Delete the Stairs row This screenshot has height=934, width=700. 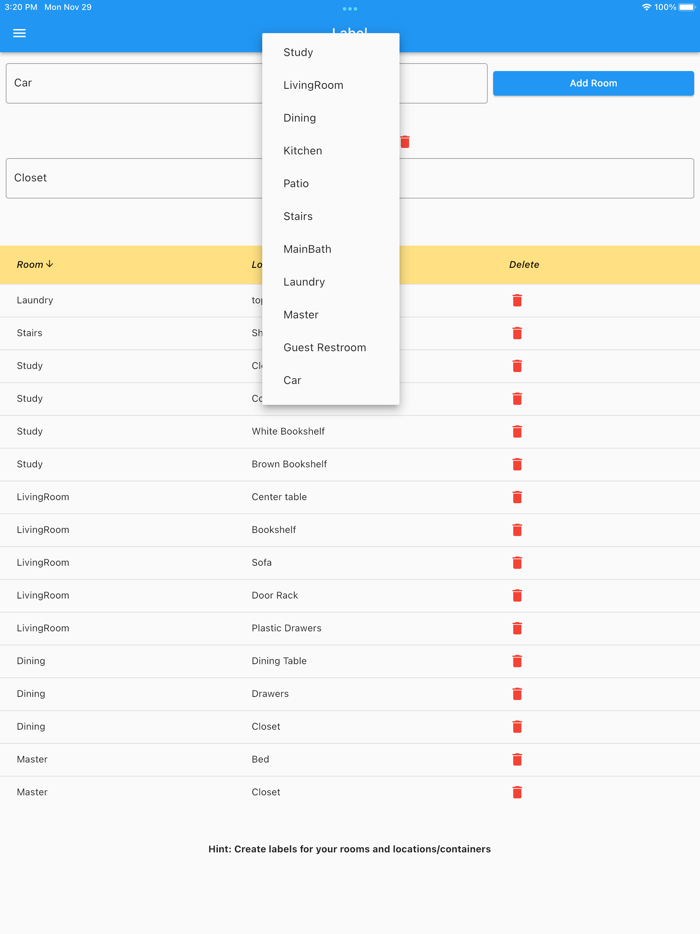pos(517,333)
